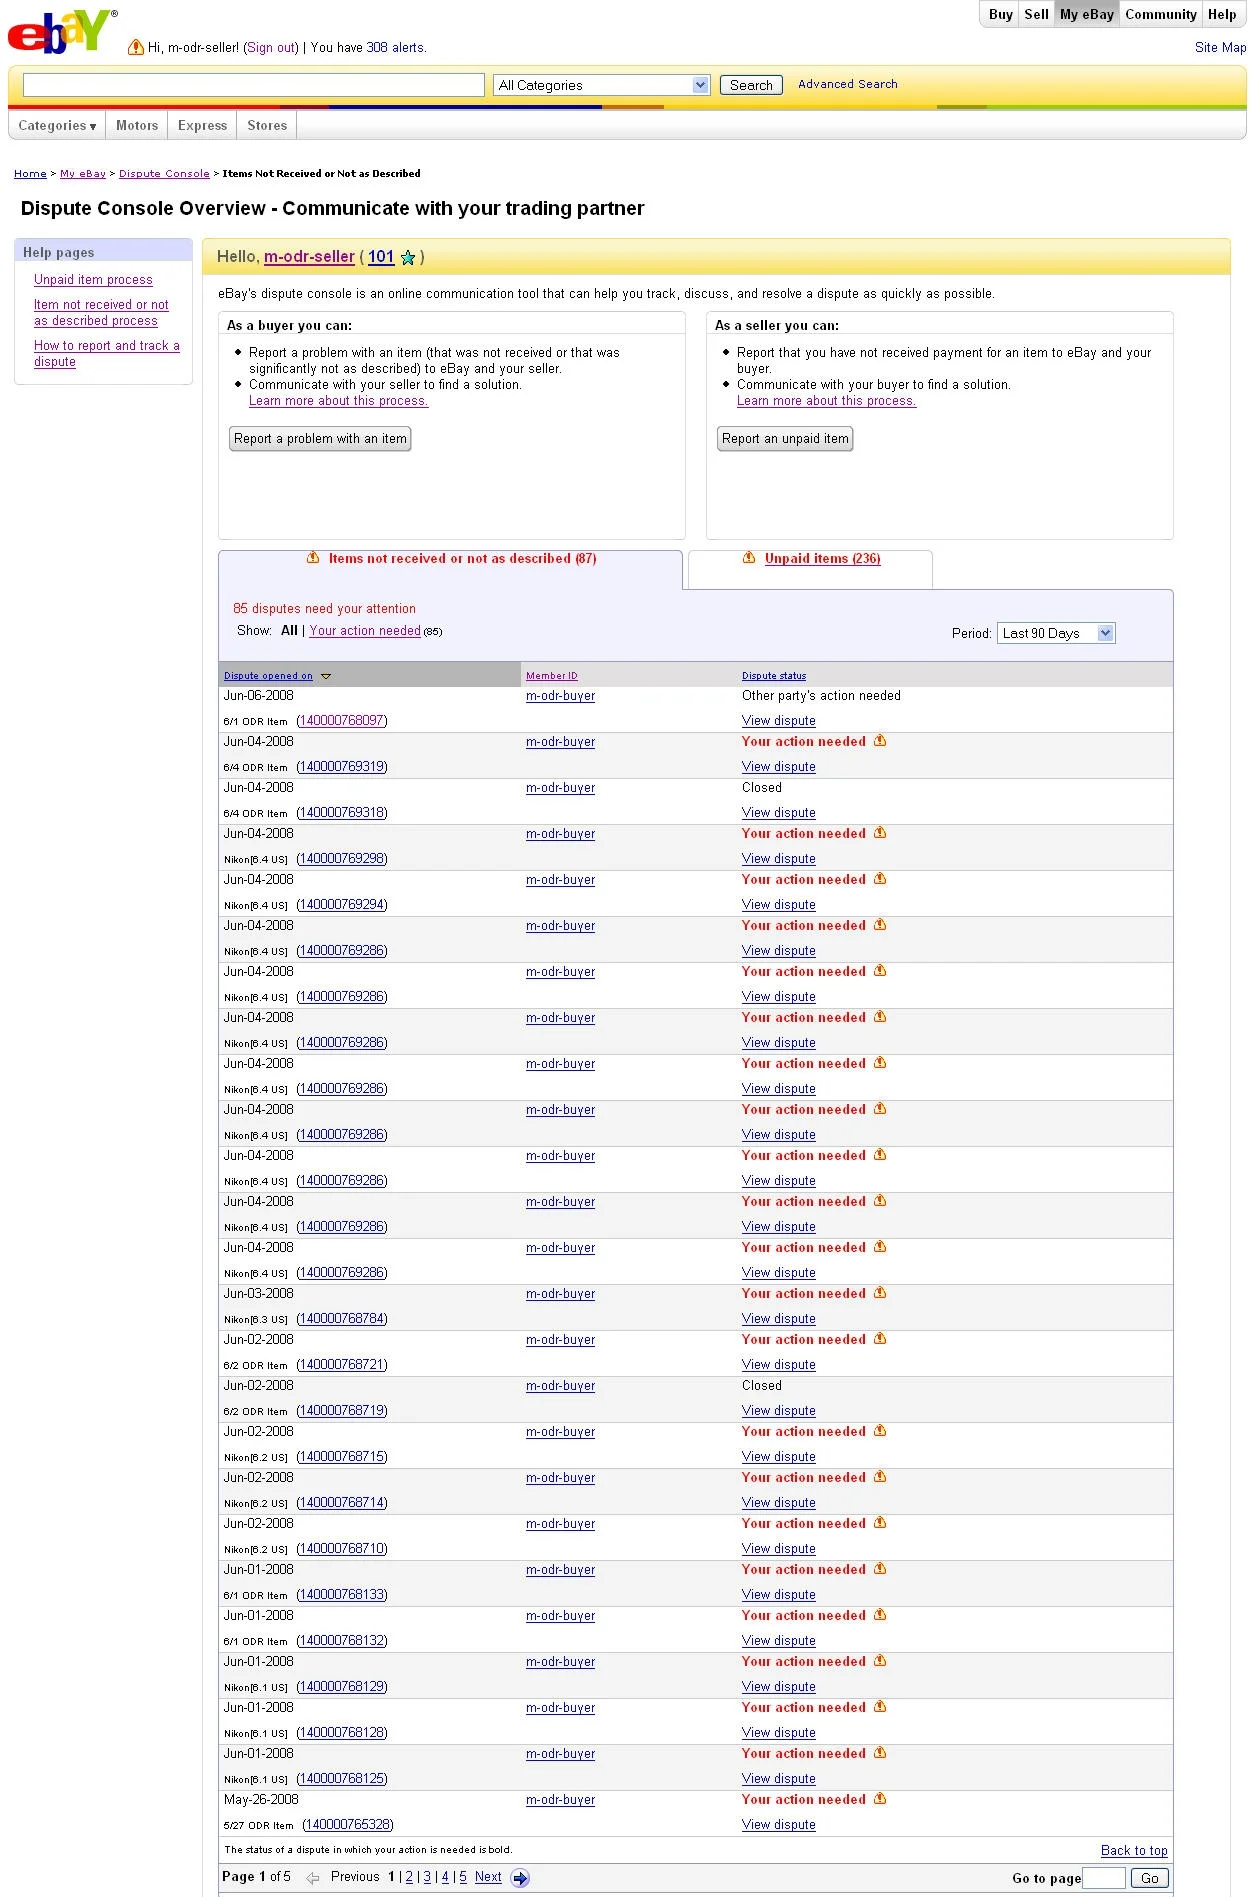Click the m-odr-seller username link in greeting

(x=309, y=257)
